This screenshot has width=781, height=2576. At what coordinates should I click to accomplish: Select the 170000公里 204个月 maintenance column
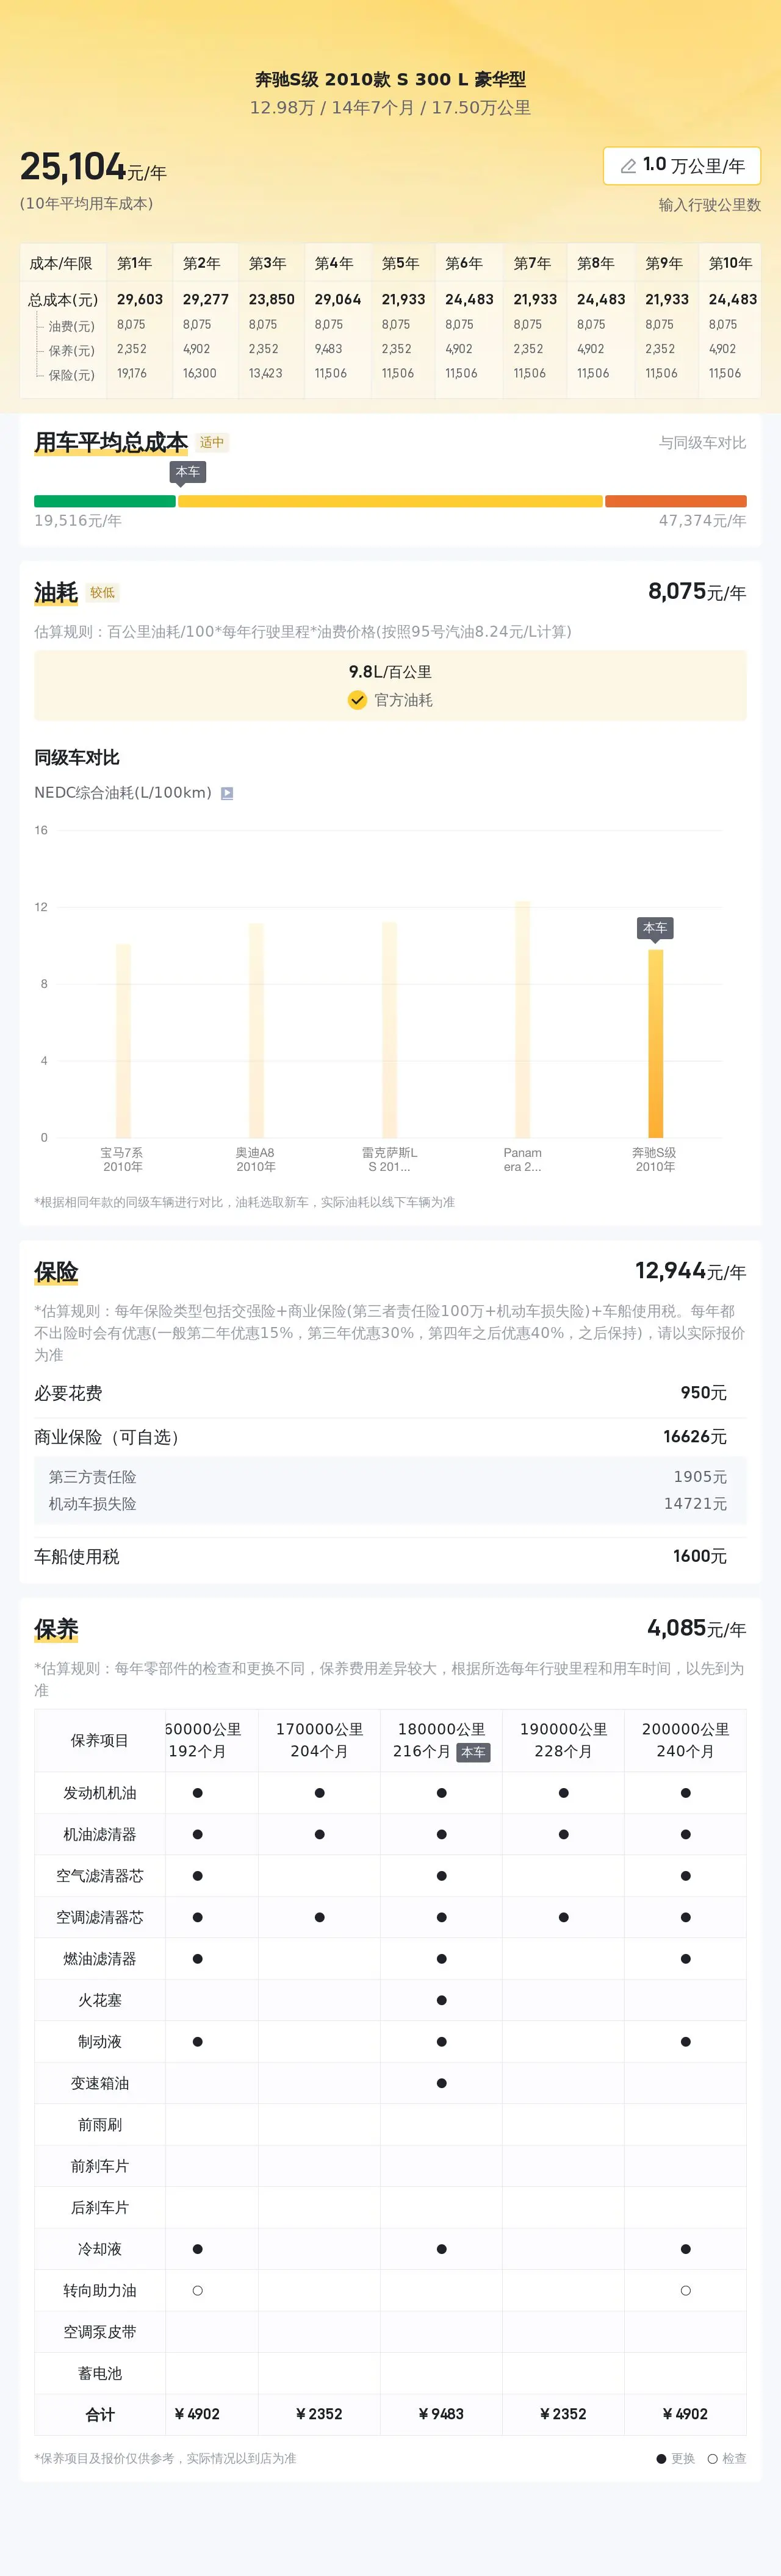[319, 1740]
